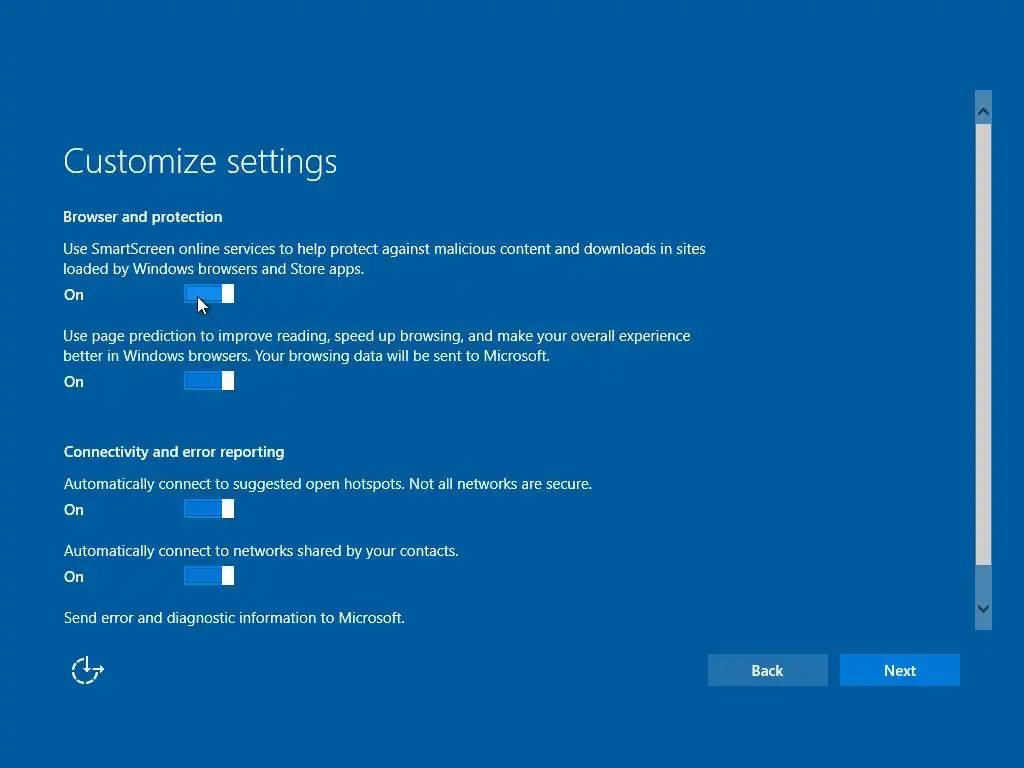This screenshot has height=768, width=1024.
Task: Click the scrollbar down arrow
Action: click(x=983, y=609)
